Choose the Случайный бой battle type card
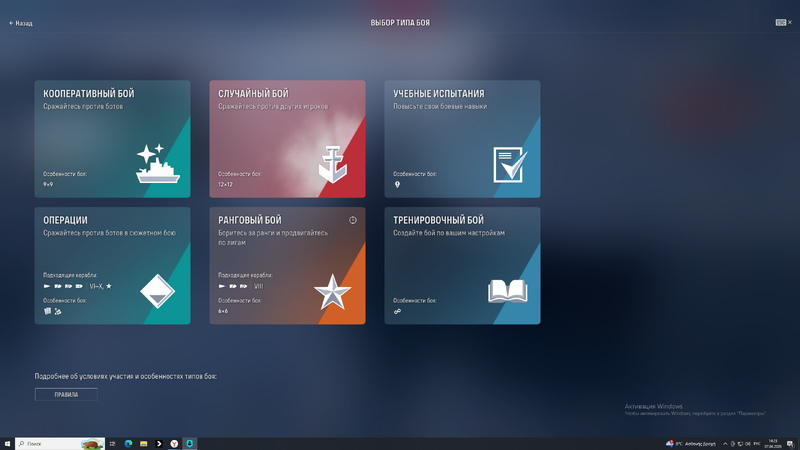The image size is (800, 450). [287, 139]
